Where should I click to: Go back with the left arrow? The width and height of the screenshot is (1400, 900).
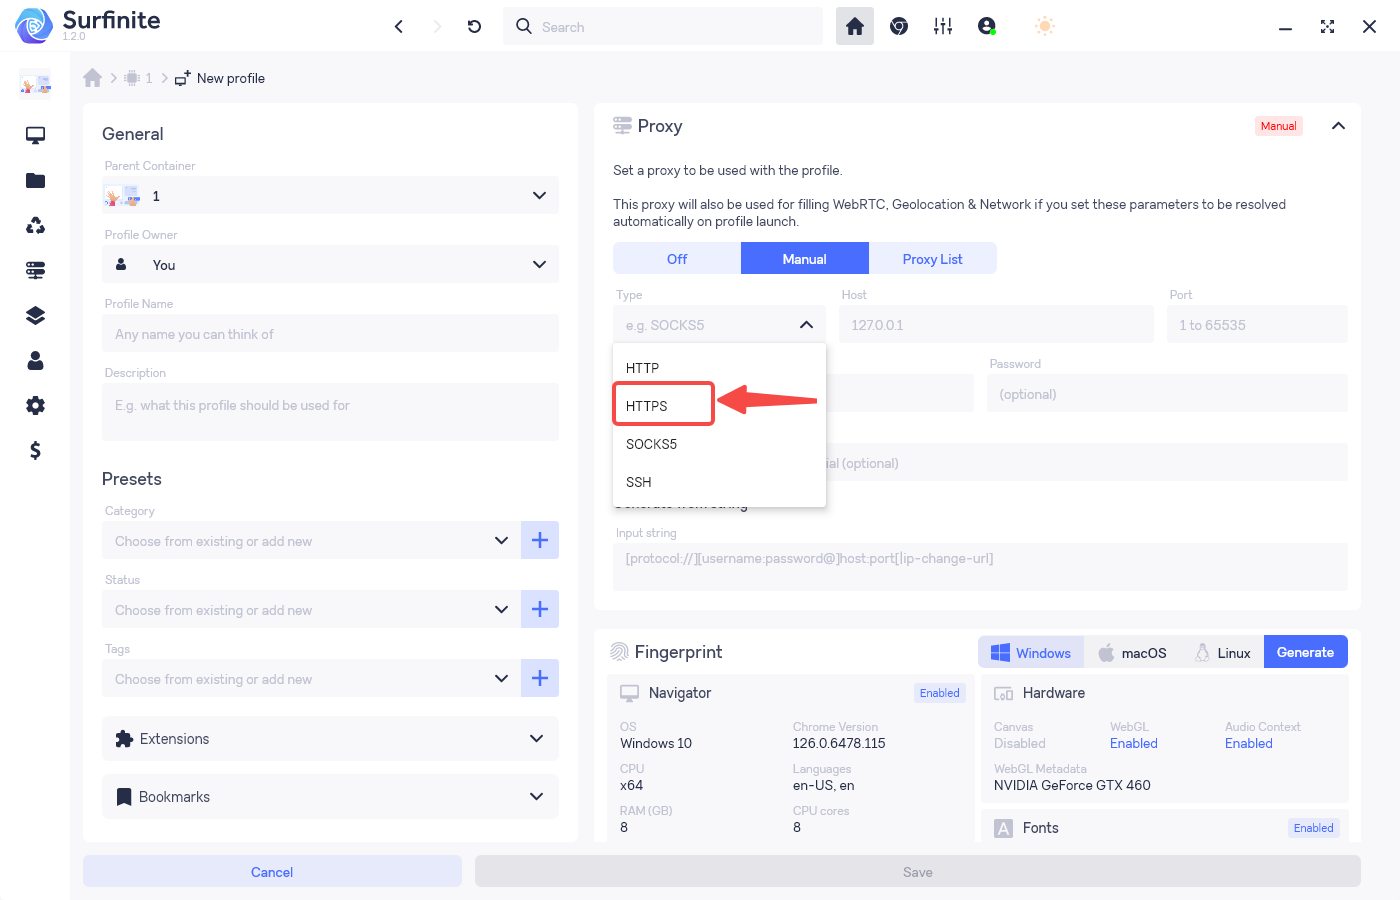pyautogui.click(x=399, y=27)
